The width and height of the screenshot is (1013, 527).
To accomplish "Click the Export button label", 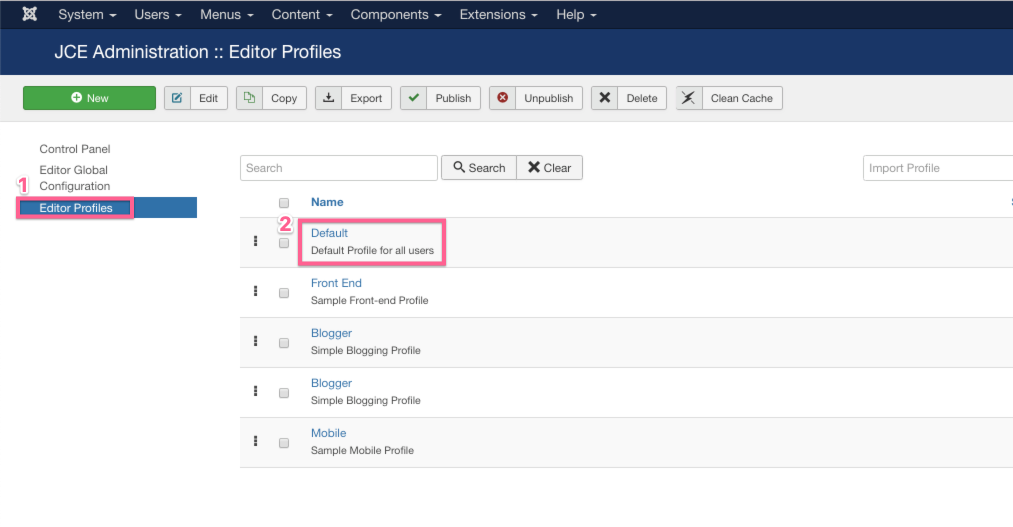I will tap(366, 98).
